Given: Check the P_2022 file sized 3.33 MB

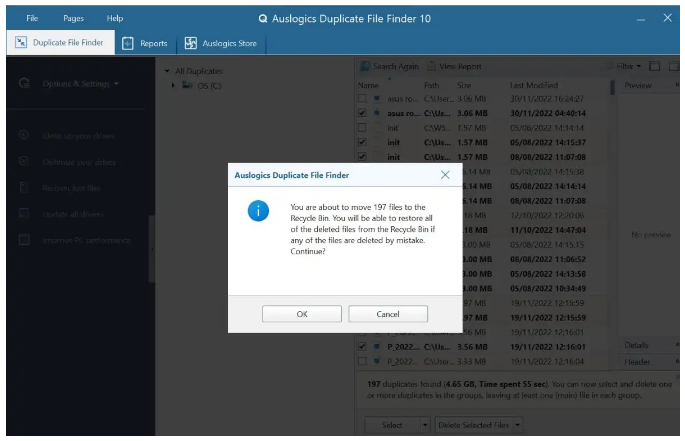Looking at the screenshot, I should (x=362, y=361).
